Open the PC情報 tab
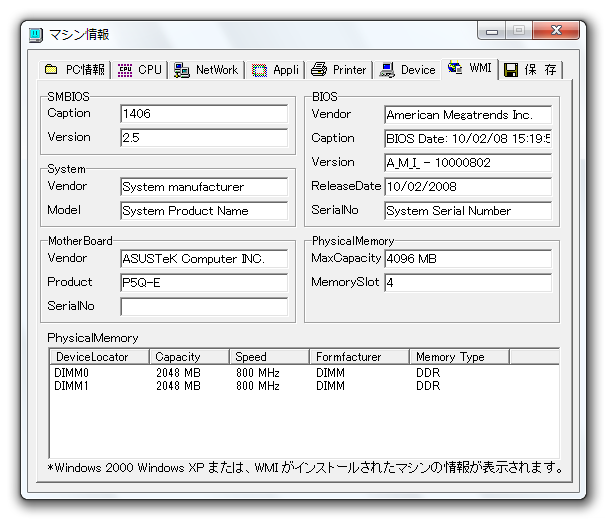This screenshot has height=523, width=608. click(75, 70)
